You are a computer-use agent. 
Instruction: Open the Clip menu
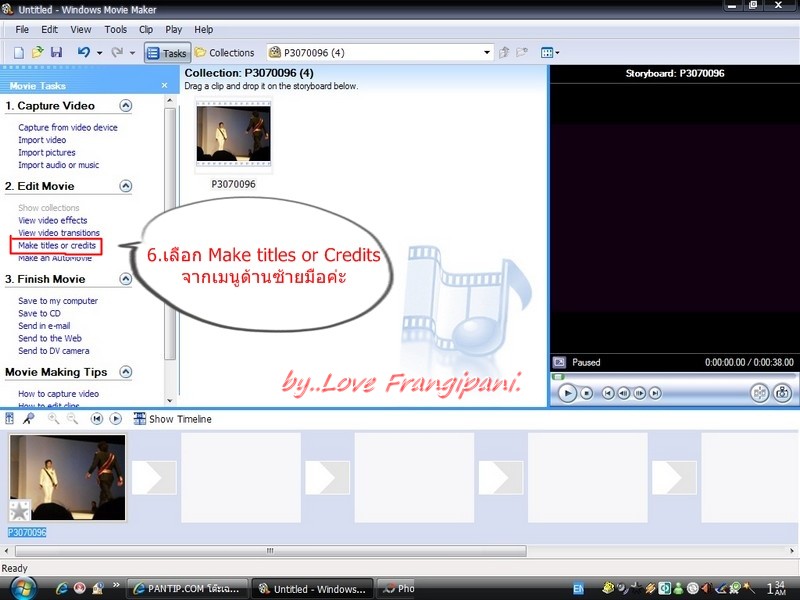pos(146,30)
